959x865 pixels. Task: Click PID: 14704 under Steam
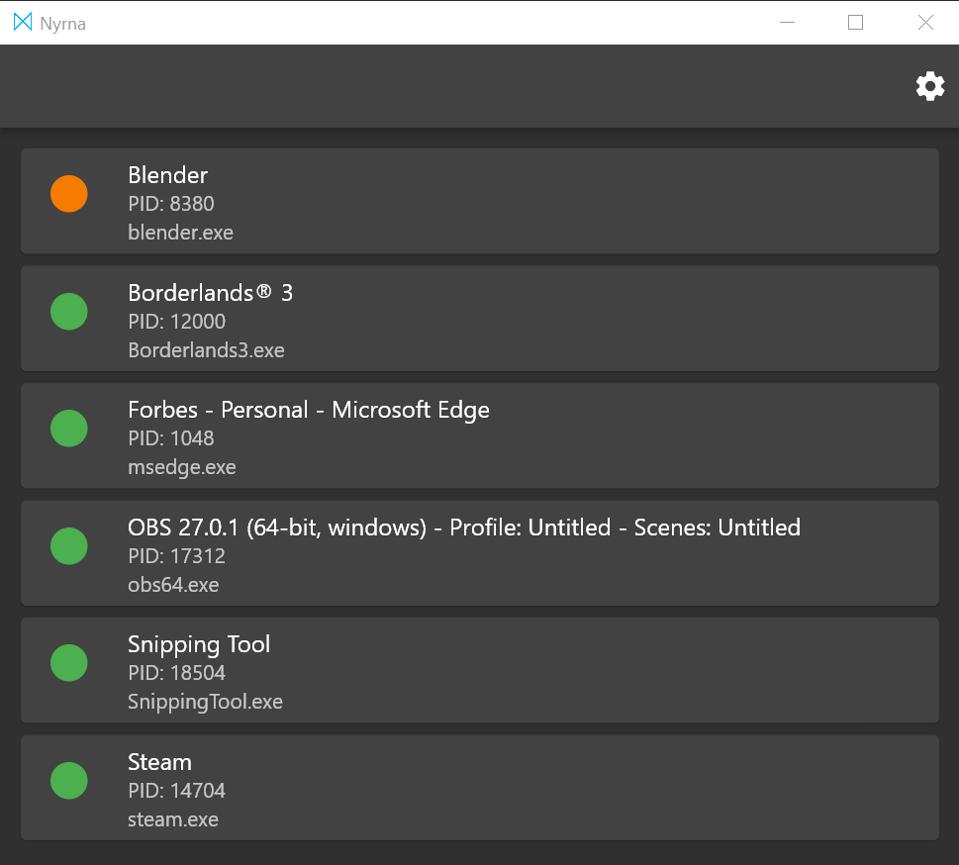176,790
